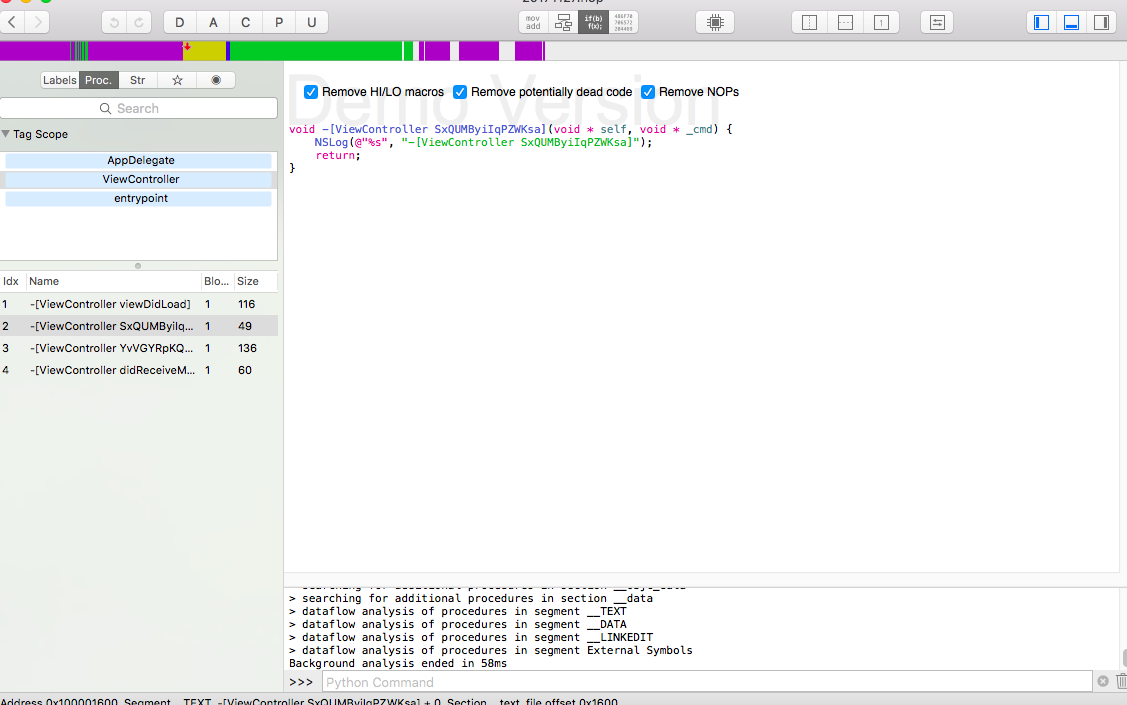The image size is (1127, 705).
Task: Collapse the Tag Scope disclosure triangle
Action: pos(6,134)
